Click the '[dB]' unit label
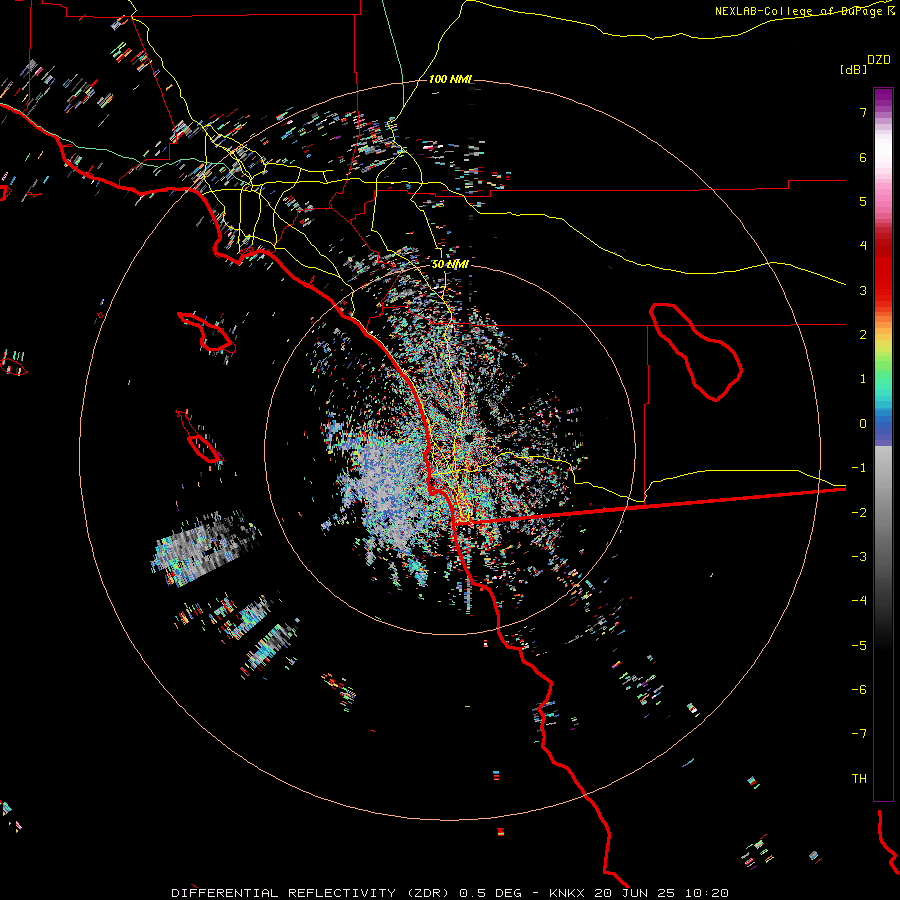This screenshot has height=900, width=900. [853, 69]
